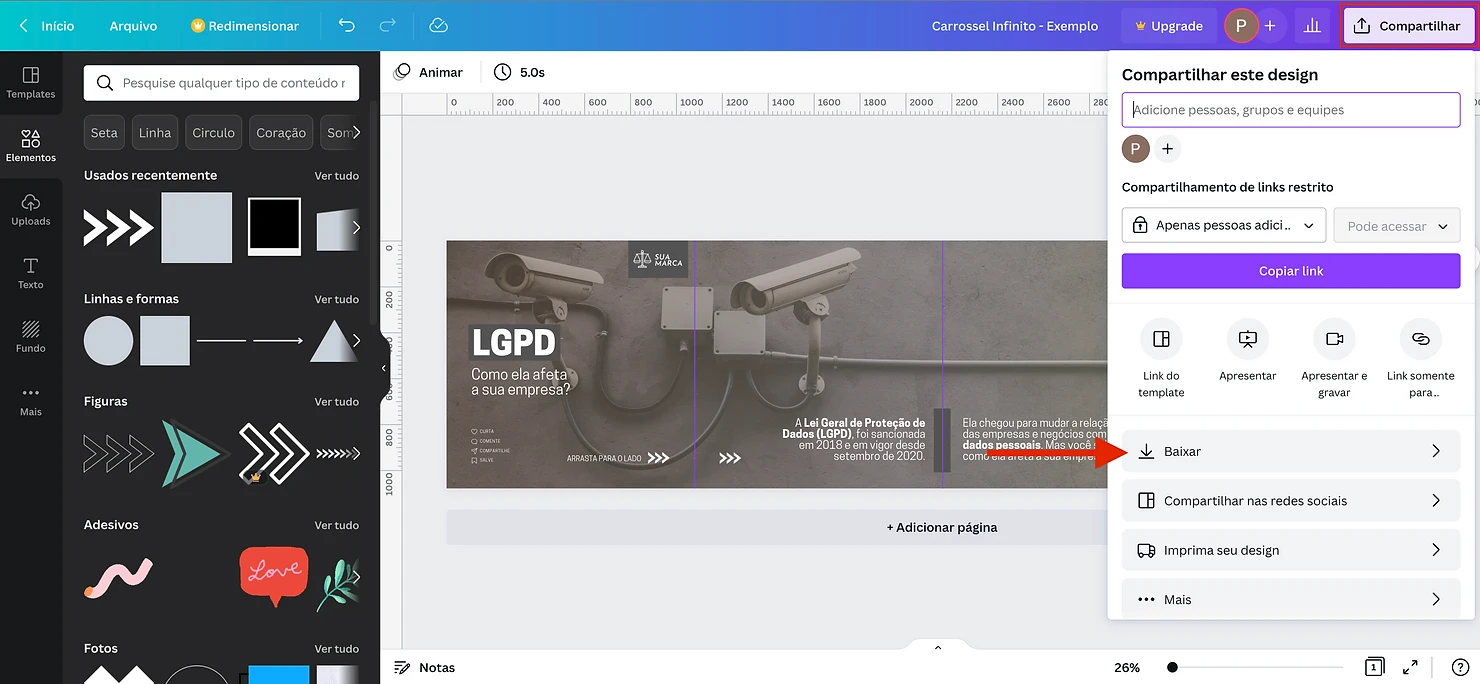Open the Mais sidebar tab
1480x684 pixels.
(31, 401)
